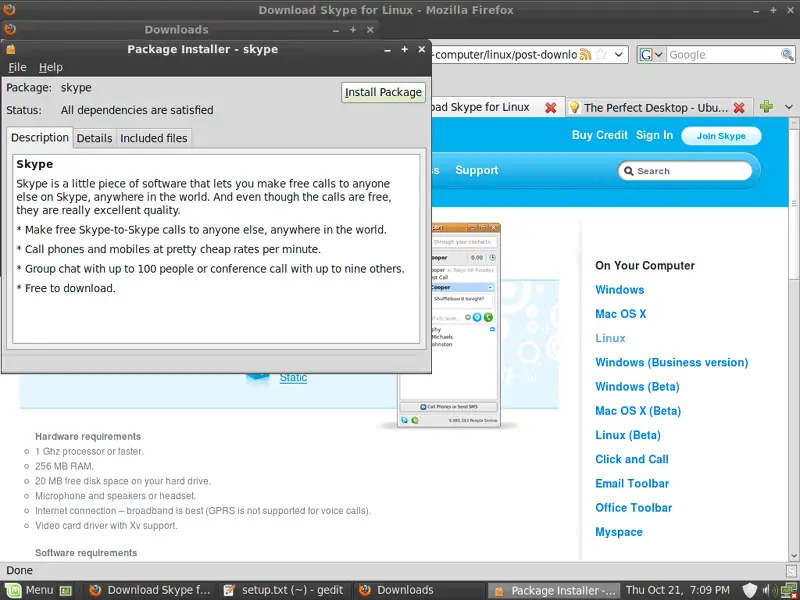Click the Firefox page vertical scrollbar
Image resolution: width=800 pixels, height=600 pixels.
click(794, 339)
